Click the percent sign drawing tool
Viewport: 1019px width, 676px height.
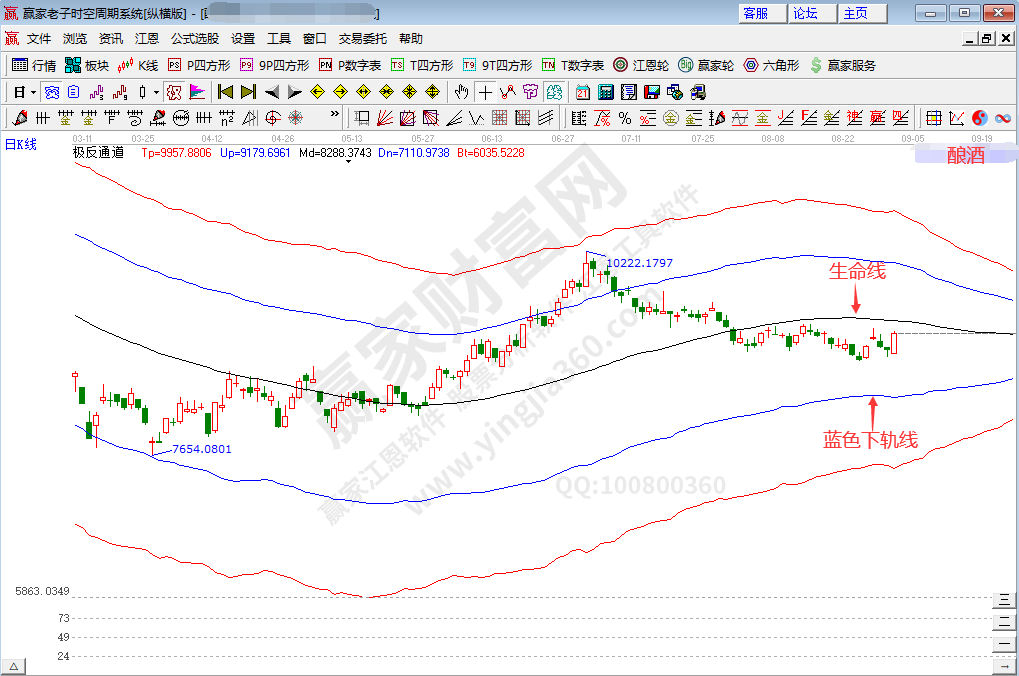pyautogui.click(x=625, y=118)
